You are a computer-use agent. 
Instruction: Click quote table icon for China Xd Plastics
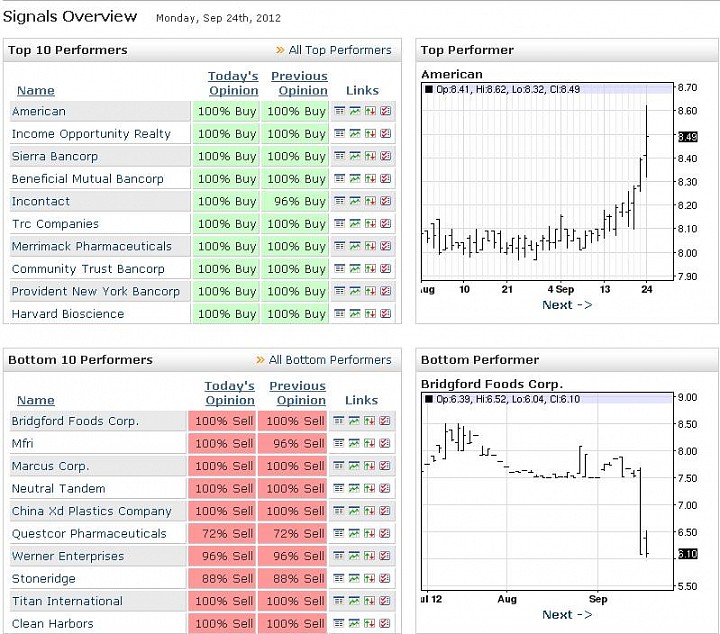click(338, 511)
